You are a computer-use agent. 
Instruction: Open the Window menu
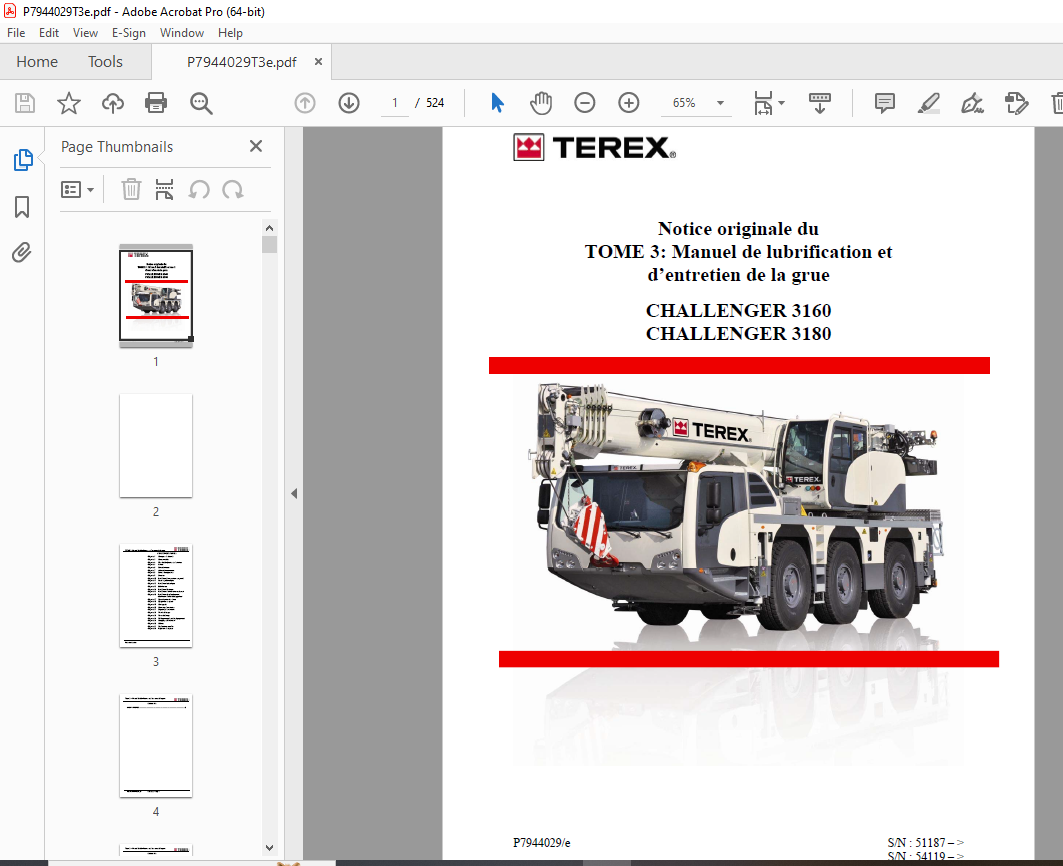point(182,33)
